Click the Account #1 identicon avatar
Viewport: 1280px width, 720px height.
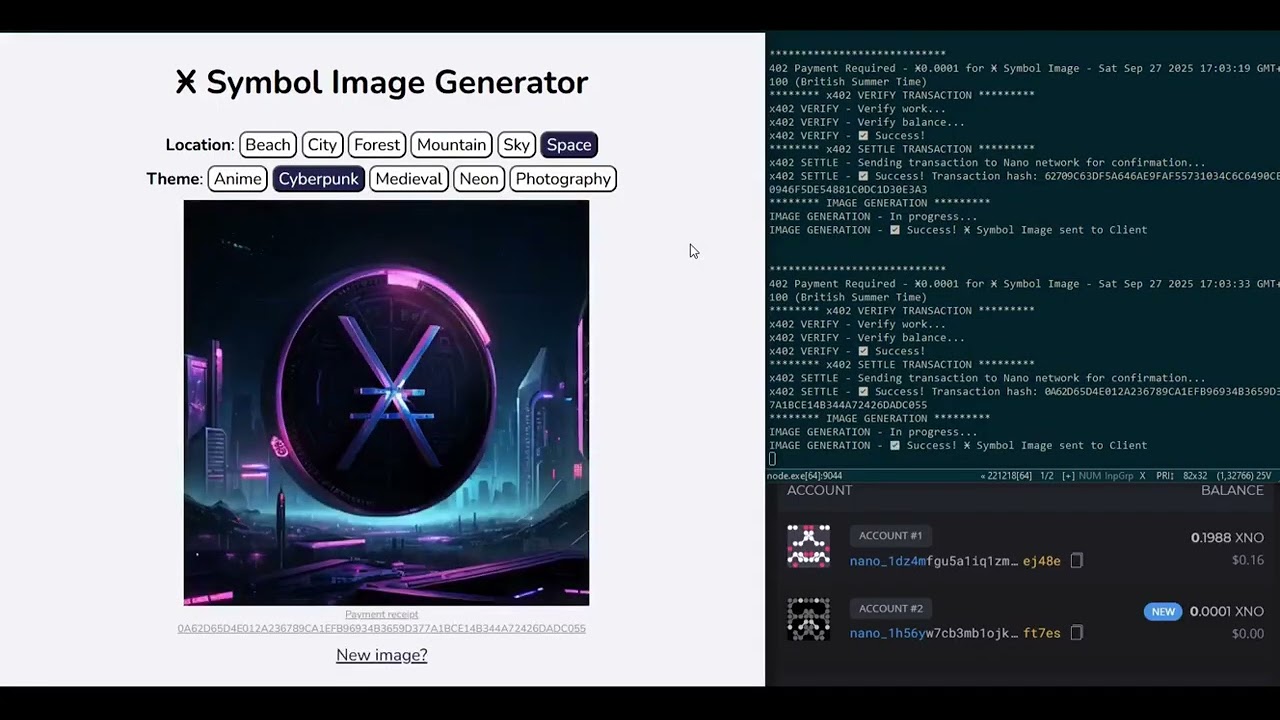pos(808,546)
